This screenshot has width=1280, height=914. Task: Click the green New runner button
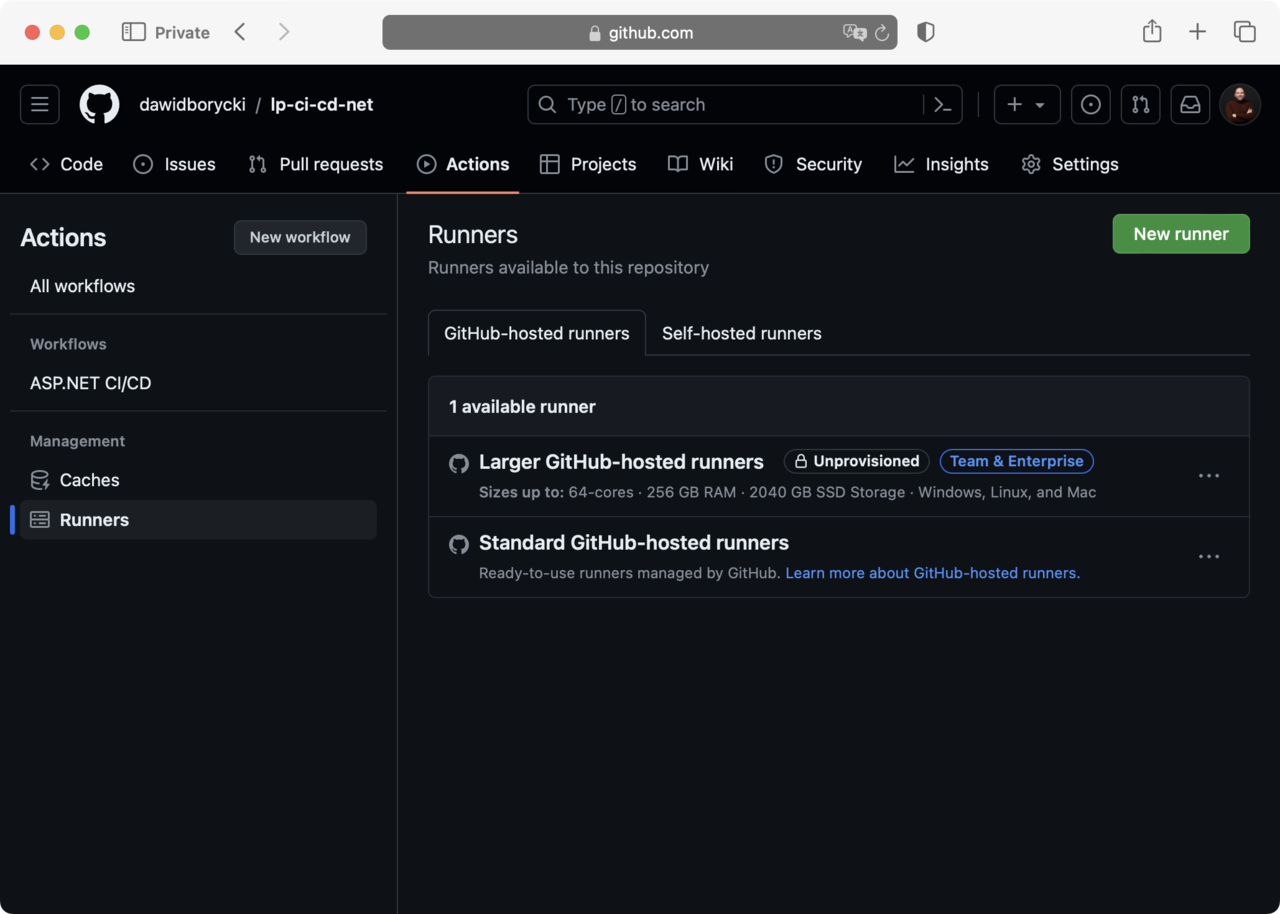tap(1181, 234)
